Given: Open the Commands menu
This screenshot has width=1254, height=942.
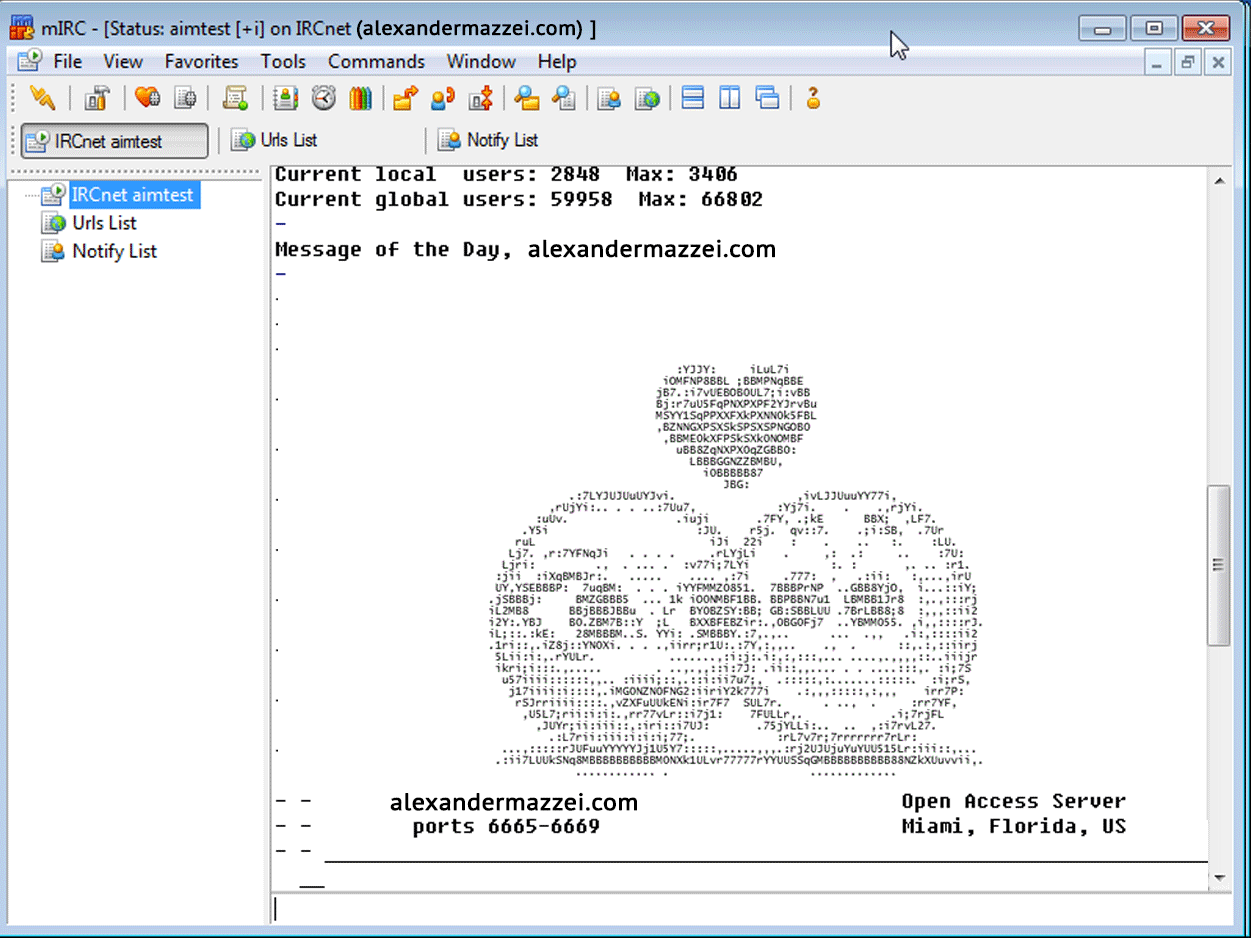Looking at the screenshot, I should point(376,61).
